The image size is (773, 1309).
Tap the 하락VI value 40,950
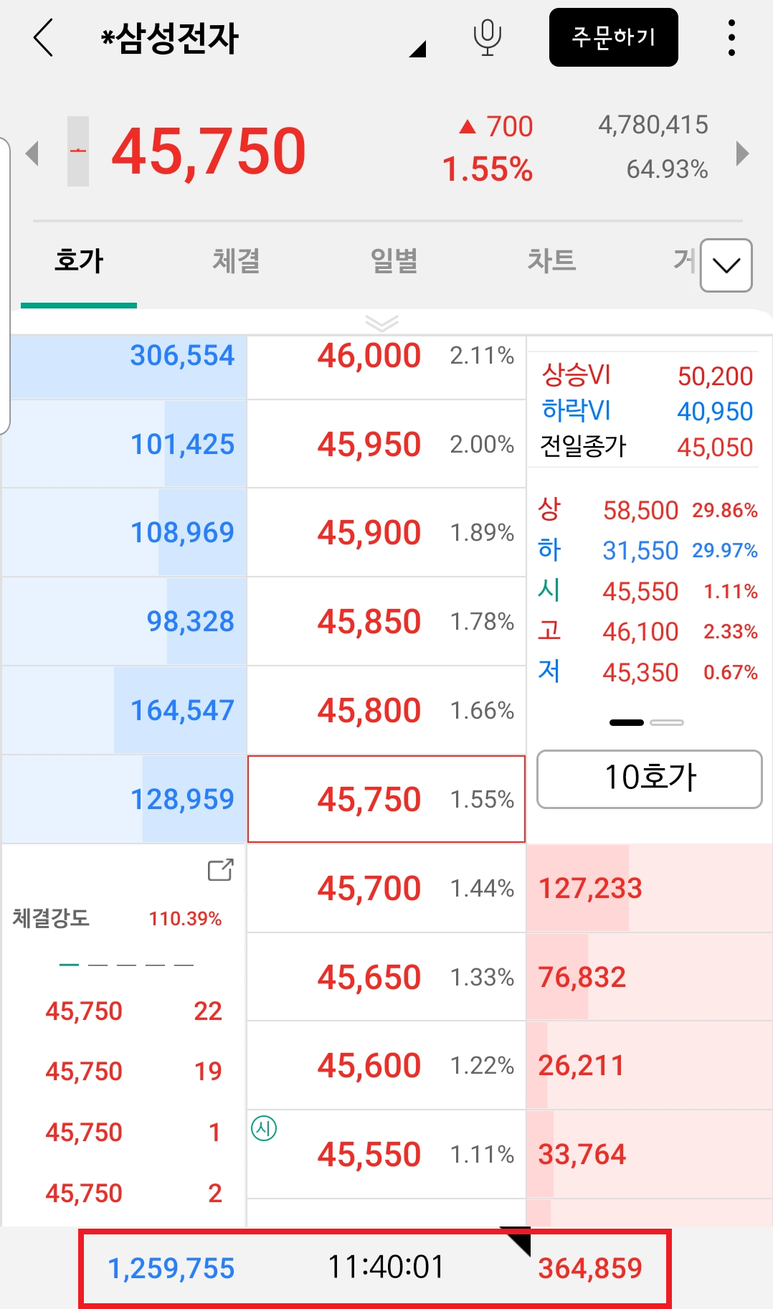click(715, 411)
